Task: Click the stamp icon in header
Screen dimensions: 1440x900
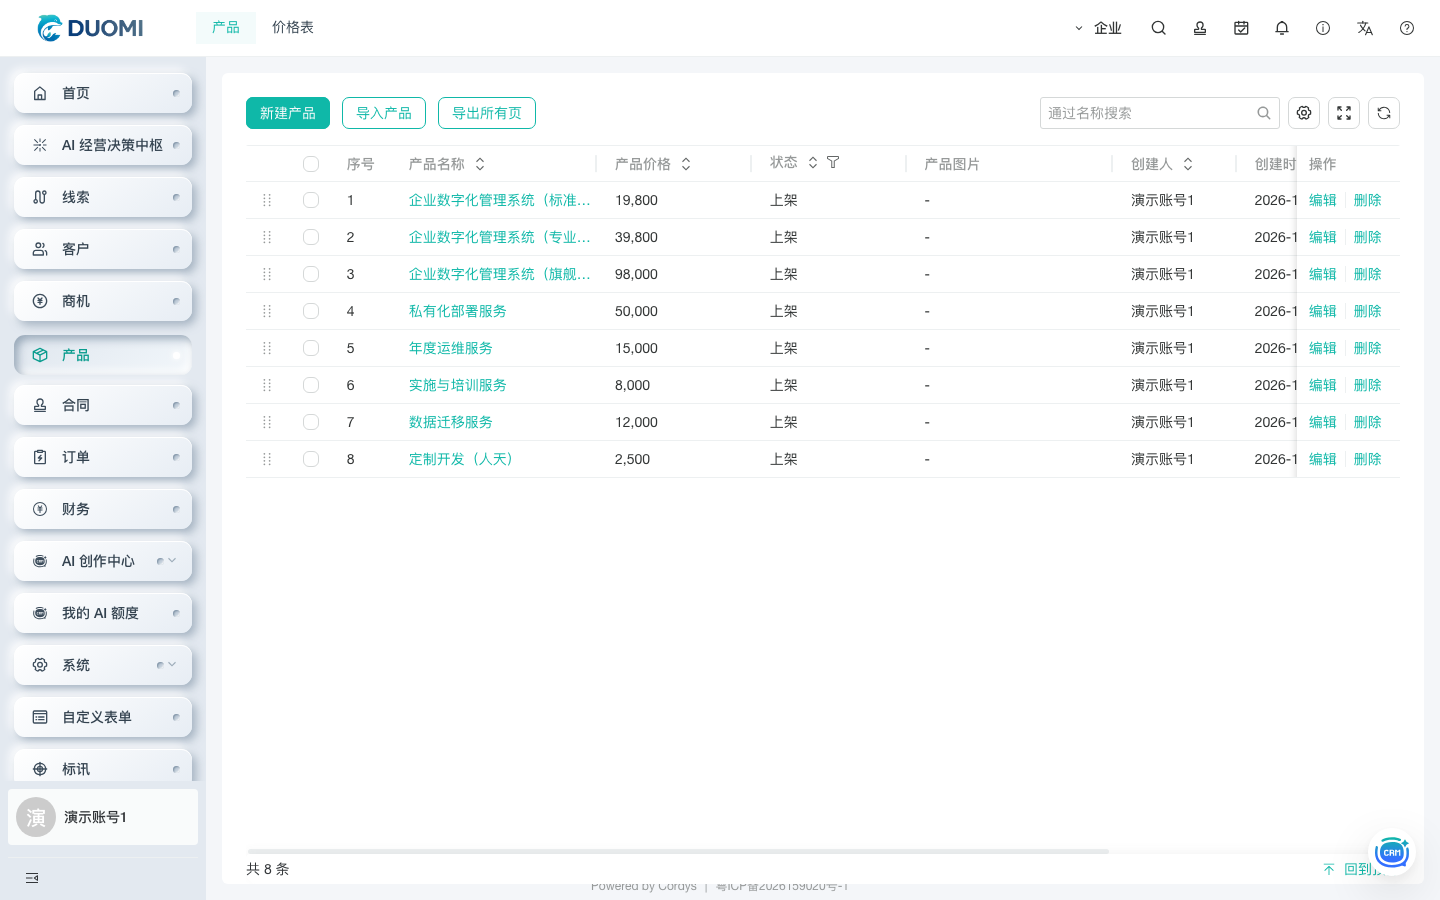Action: [x=1200, y=28]
